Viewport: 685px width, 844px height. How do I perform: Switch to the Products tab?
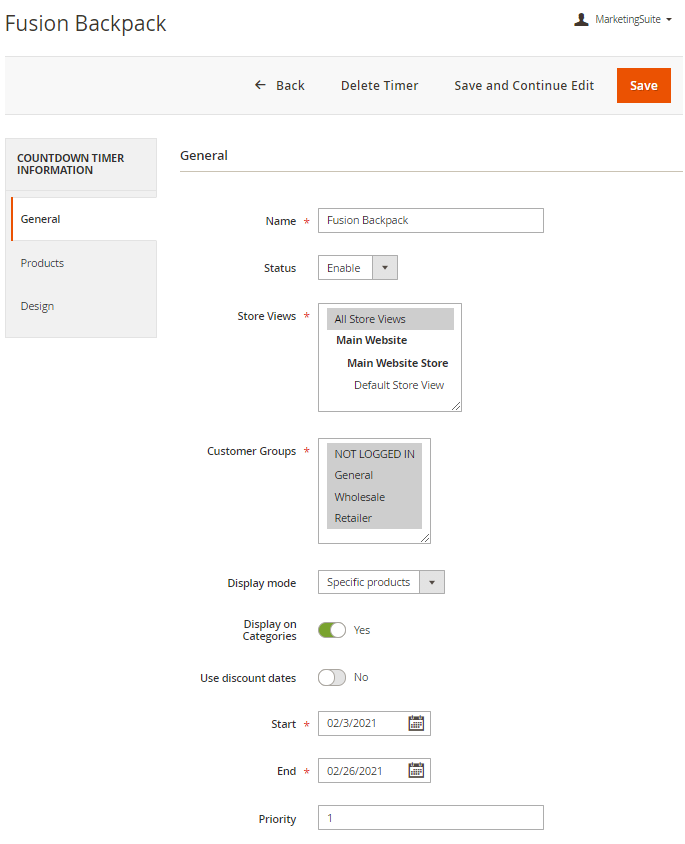click(x=42, y=263)
